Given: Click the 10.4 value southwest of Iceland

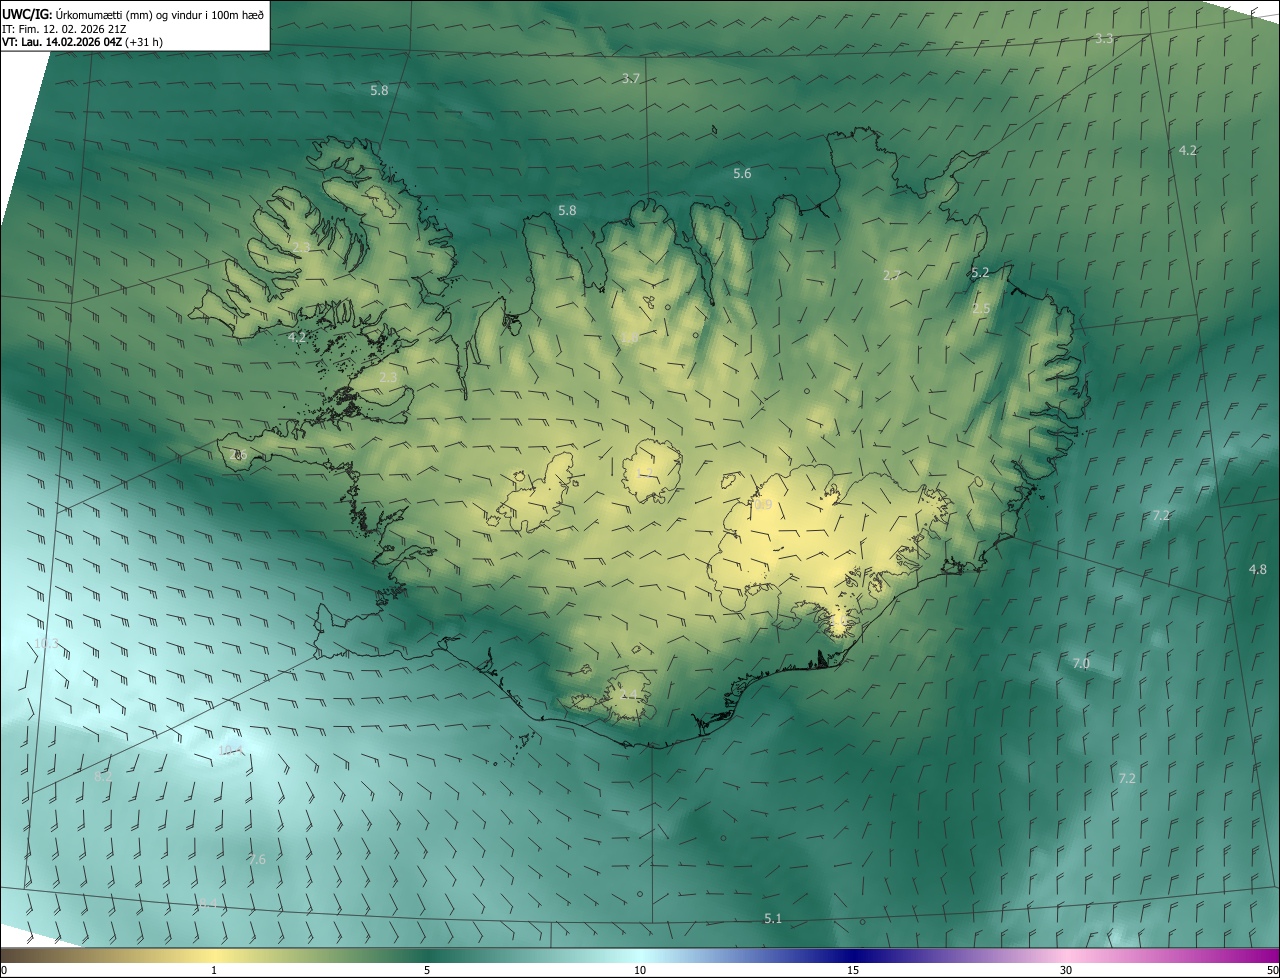Looking at the screenshot, I should click(x=231, y=750).
